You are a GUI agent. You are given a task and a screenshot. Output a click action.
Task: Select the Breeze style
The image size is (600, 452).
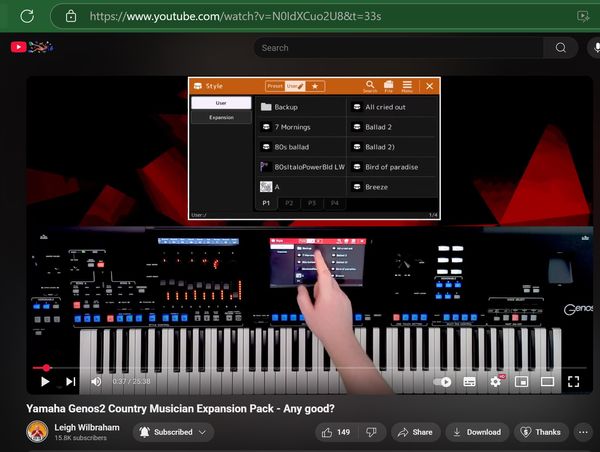point(393,187)
